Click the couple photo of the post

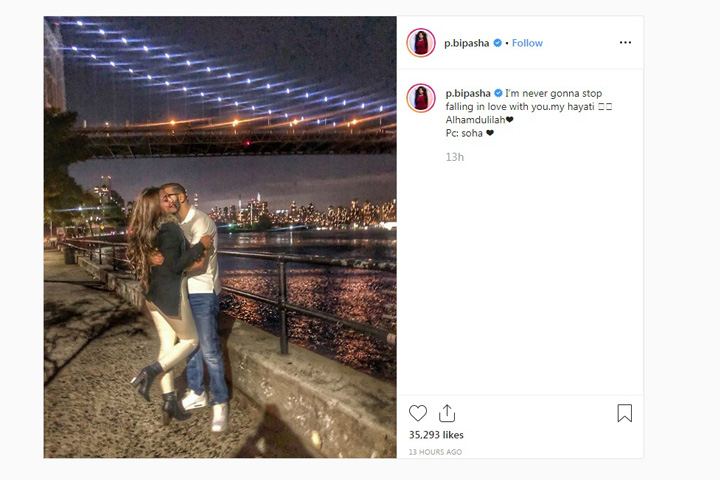220,237
